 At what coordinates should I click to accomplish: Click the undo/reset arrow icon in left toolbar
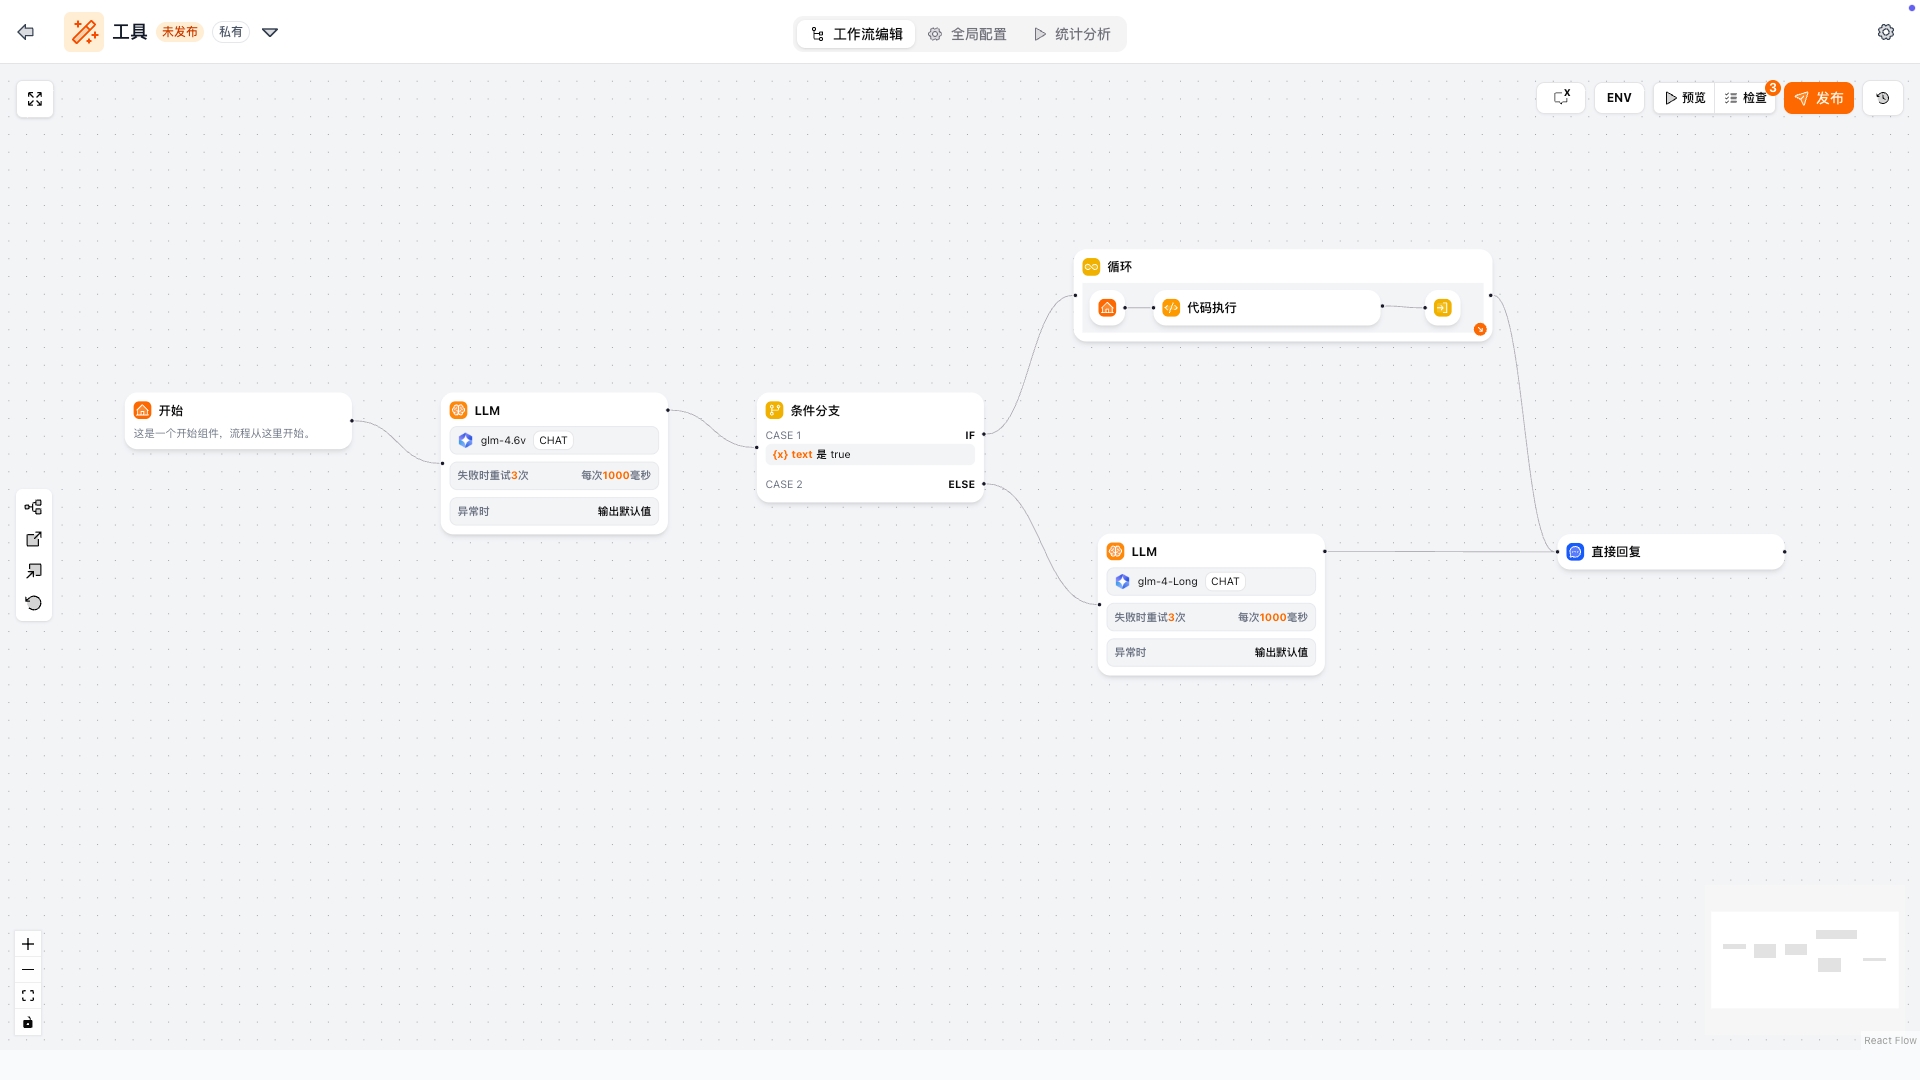tap(33, 603)
